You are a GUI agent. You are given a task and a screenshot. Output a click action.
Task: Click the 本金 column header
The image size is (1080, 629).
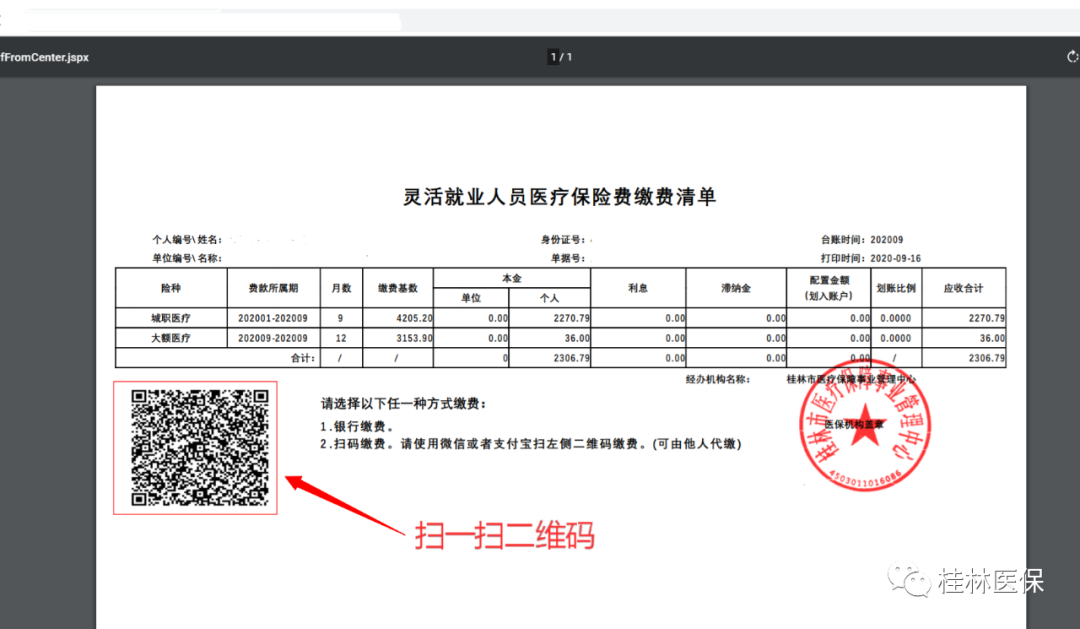[x=512, y=278]
